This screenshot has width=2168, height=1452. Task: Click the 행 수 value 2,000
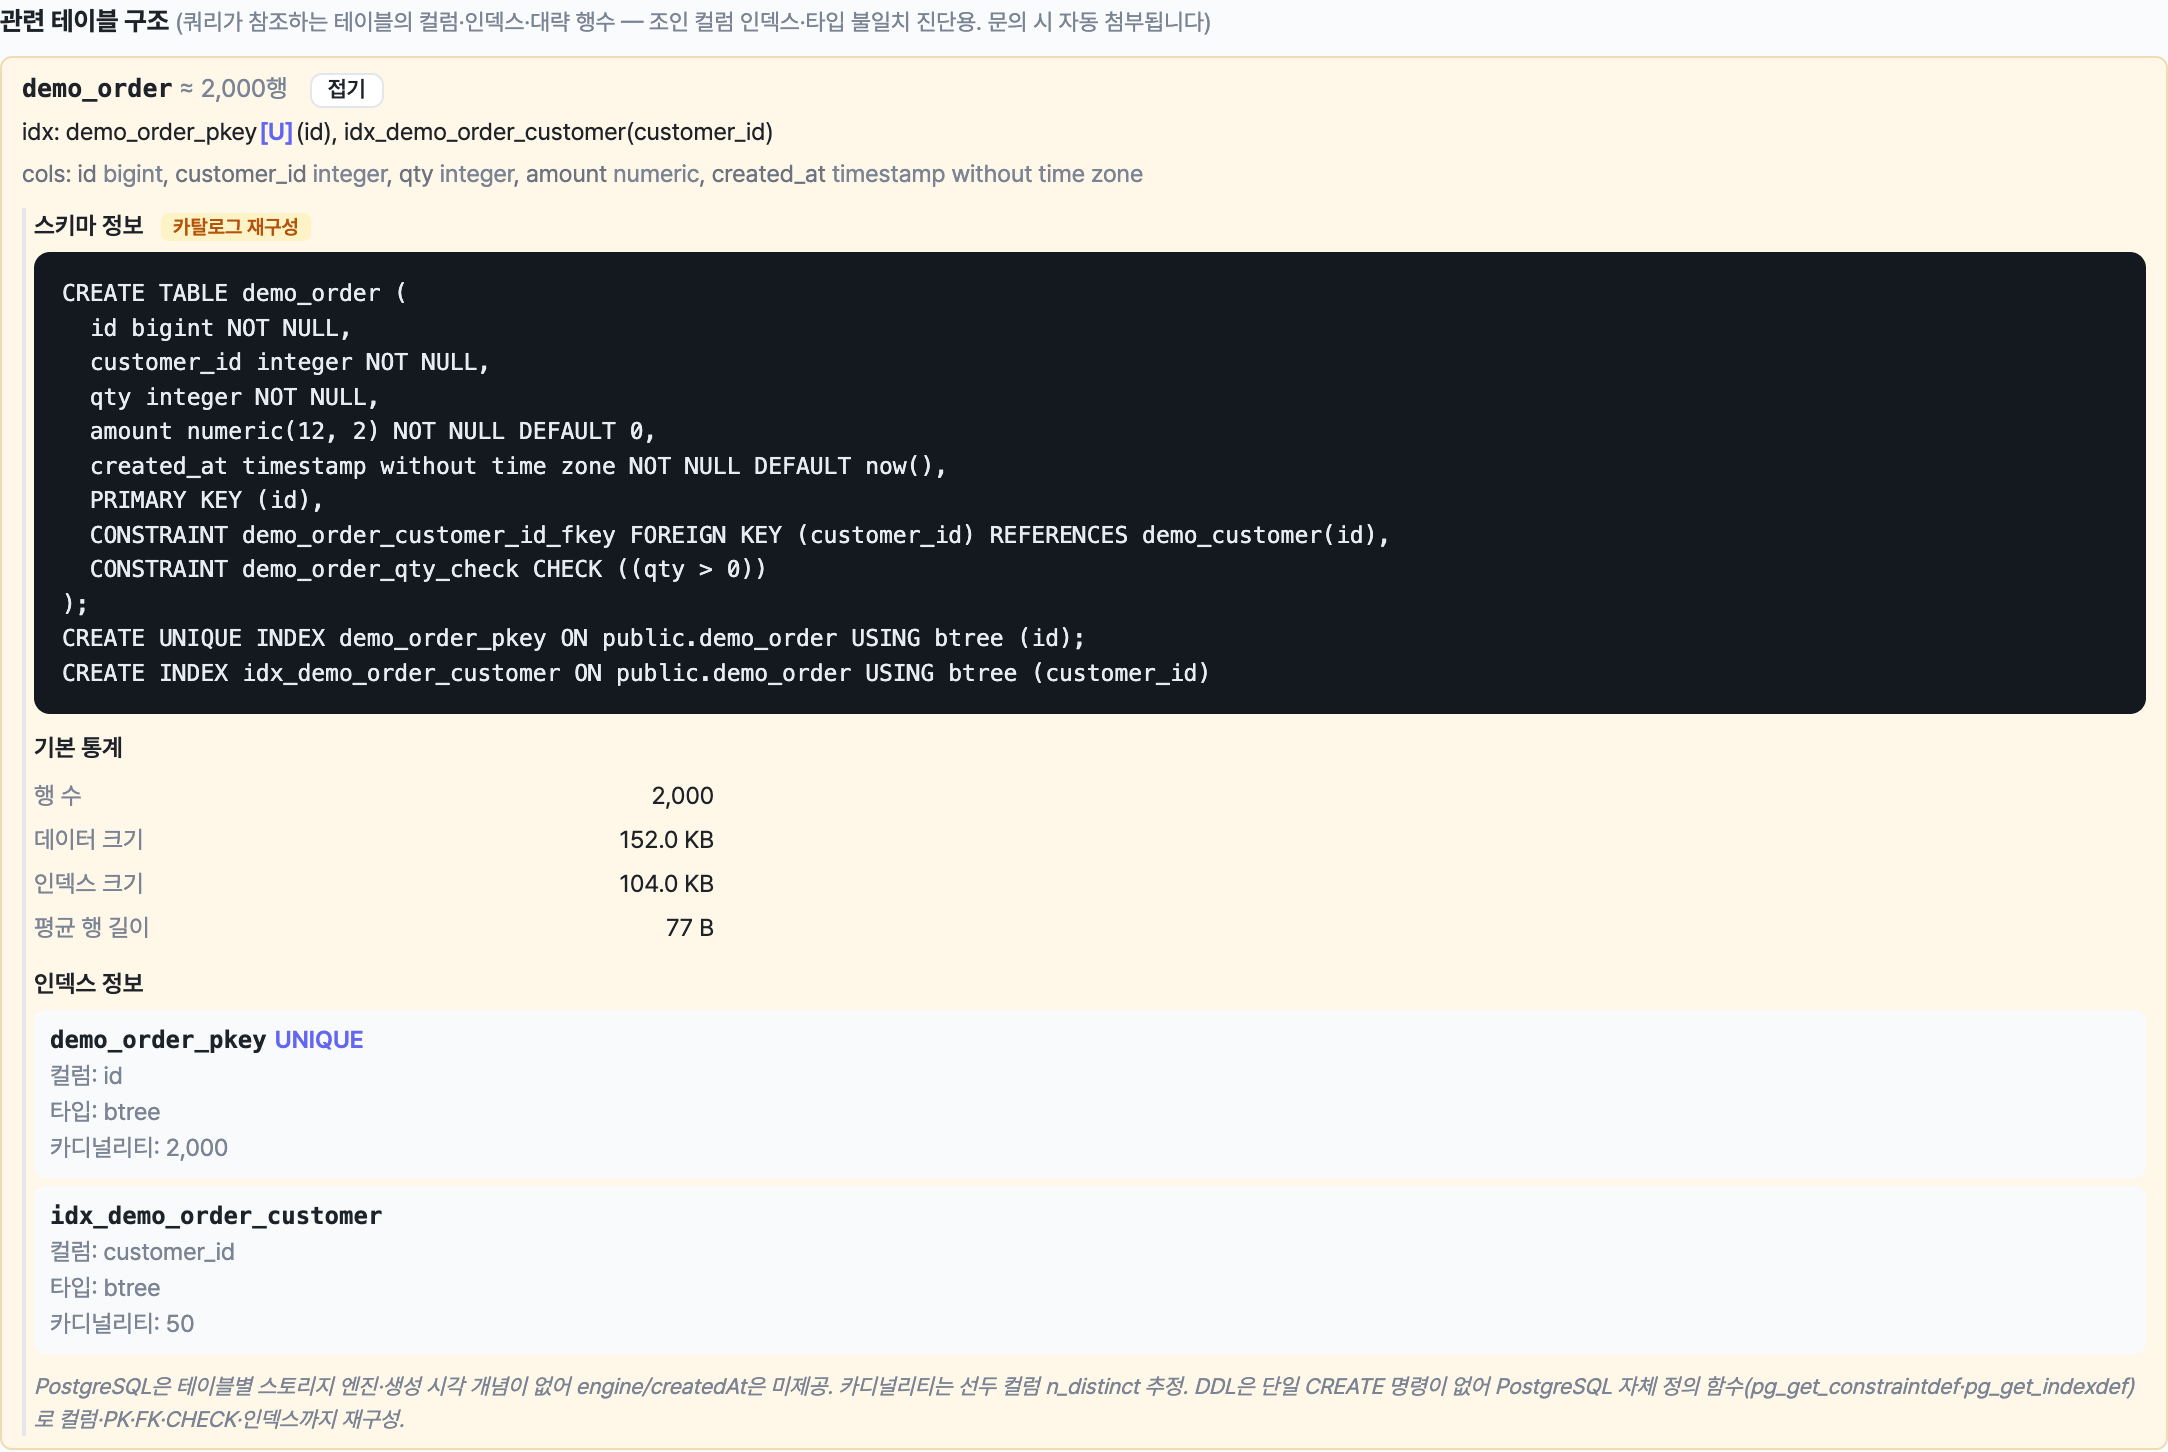pos(682,796)
